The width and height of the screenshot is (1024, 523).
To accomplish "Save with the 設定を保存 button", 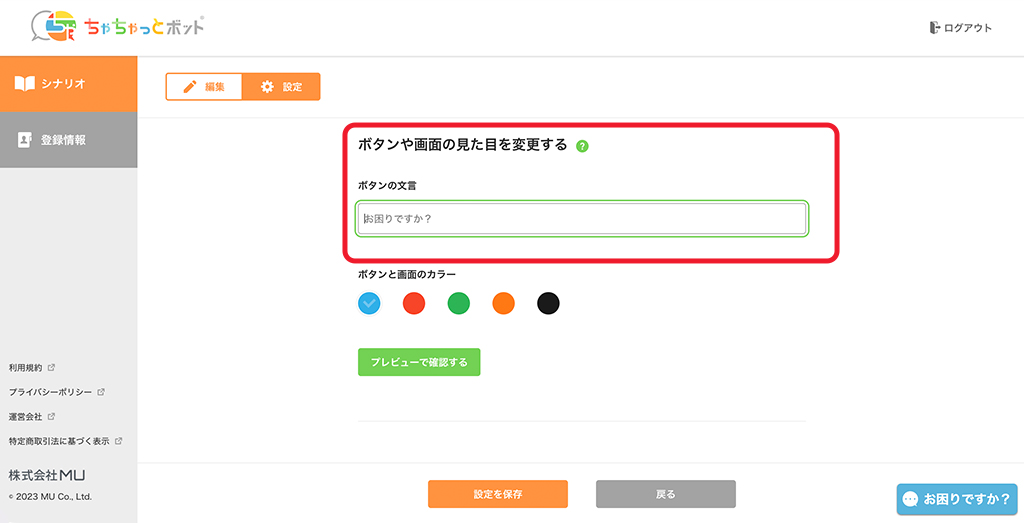I will pyautogui.click(x=498, y=494).
